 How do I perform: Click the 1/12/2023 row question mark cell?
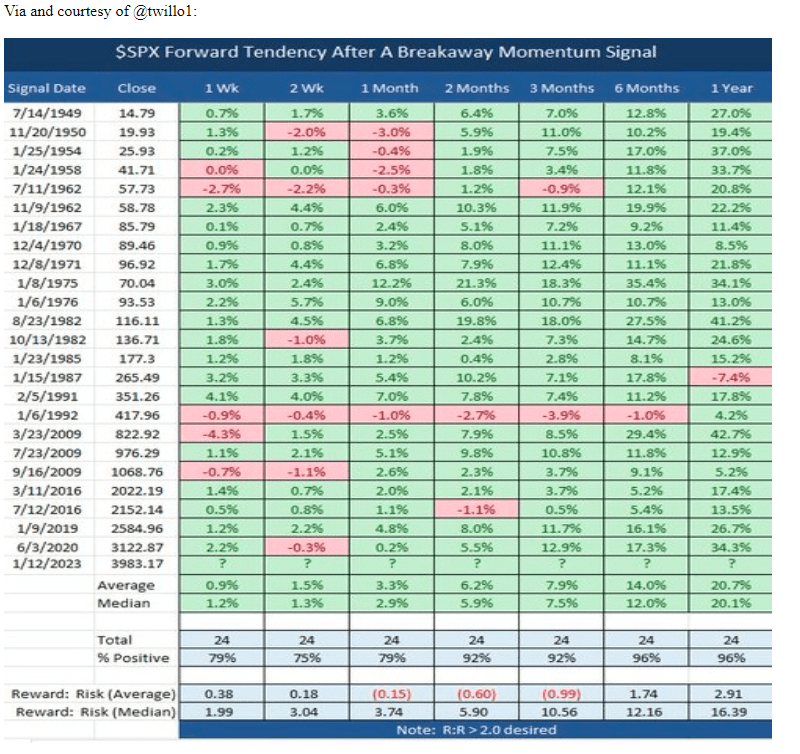point(221,563)
